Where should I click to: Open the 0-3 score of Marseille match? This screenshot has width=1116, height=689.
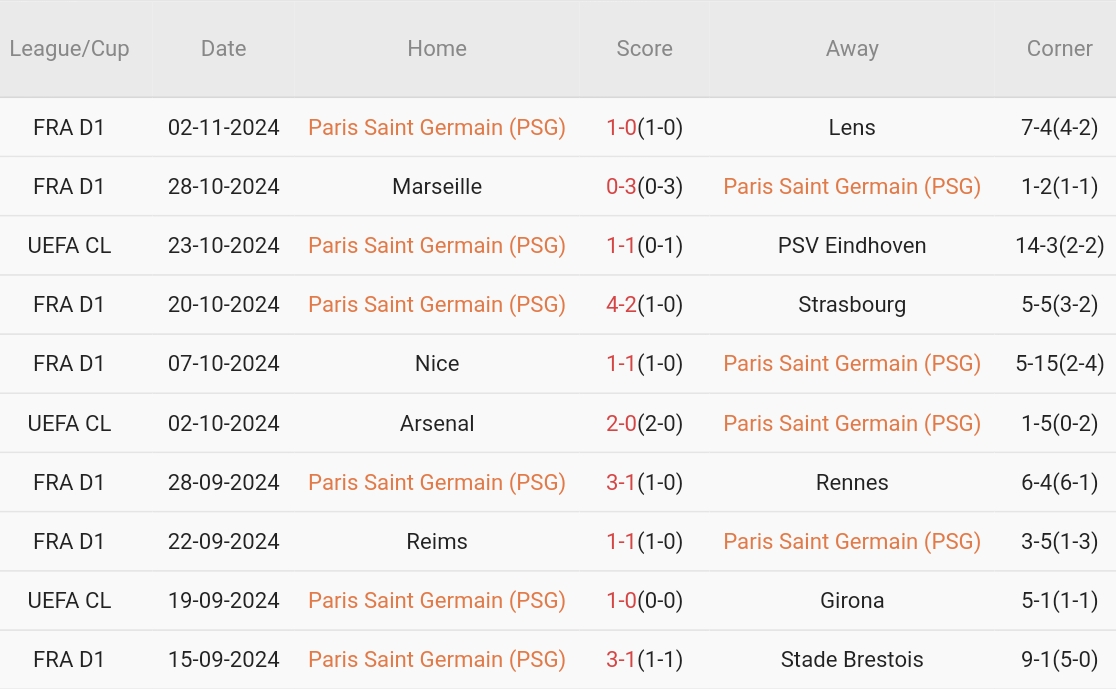pyautogui.click(x=622, y=186)
